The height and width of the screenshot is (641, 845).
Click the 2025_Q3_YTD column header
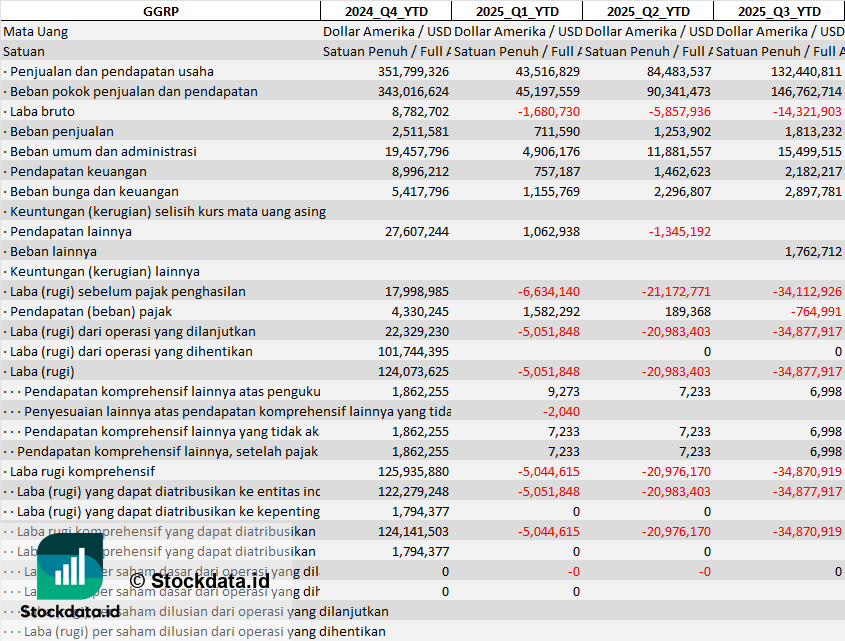tap(779, 11)
